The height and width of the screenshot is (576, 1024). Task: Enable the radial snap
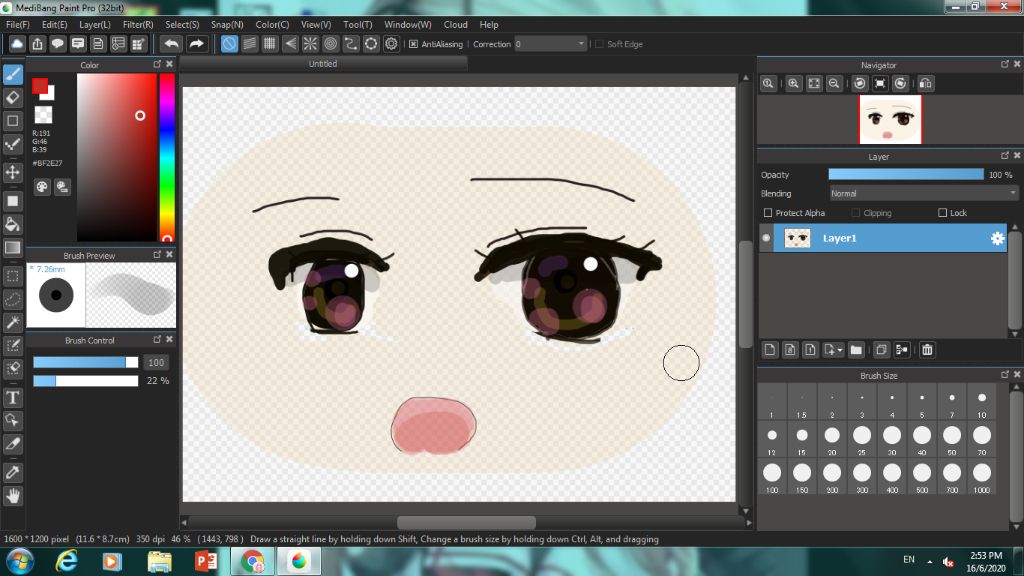pos(310,44)
